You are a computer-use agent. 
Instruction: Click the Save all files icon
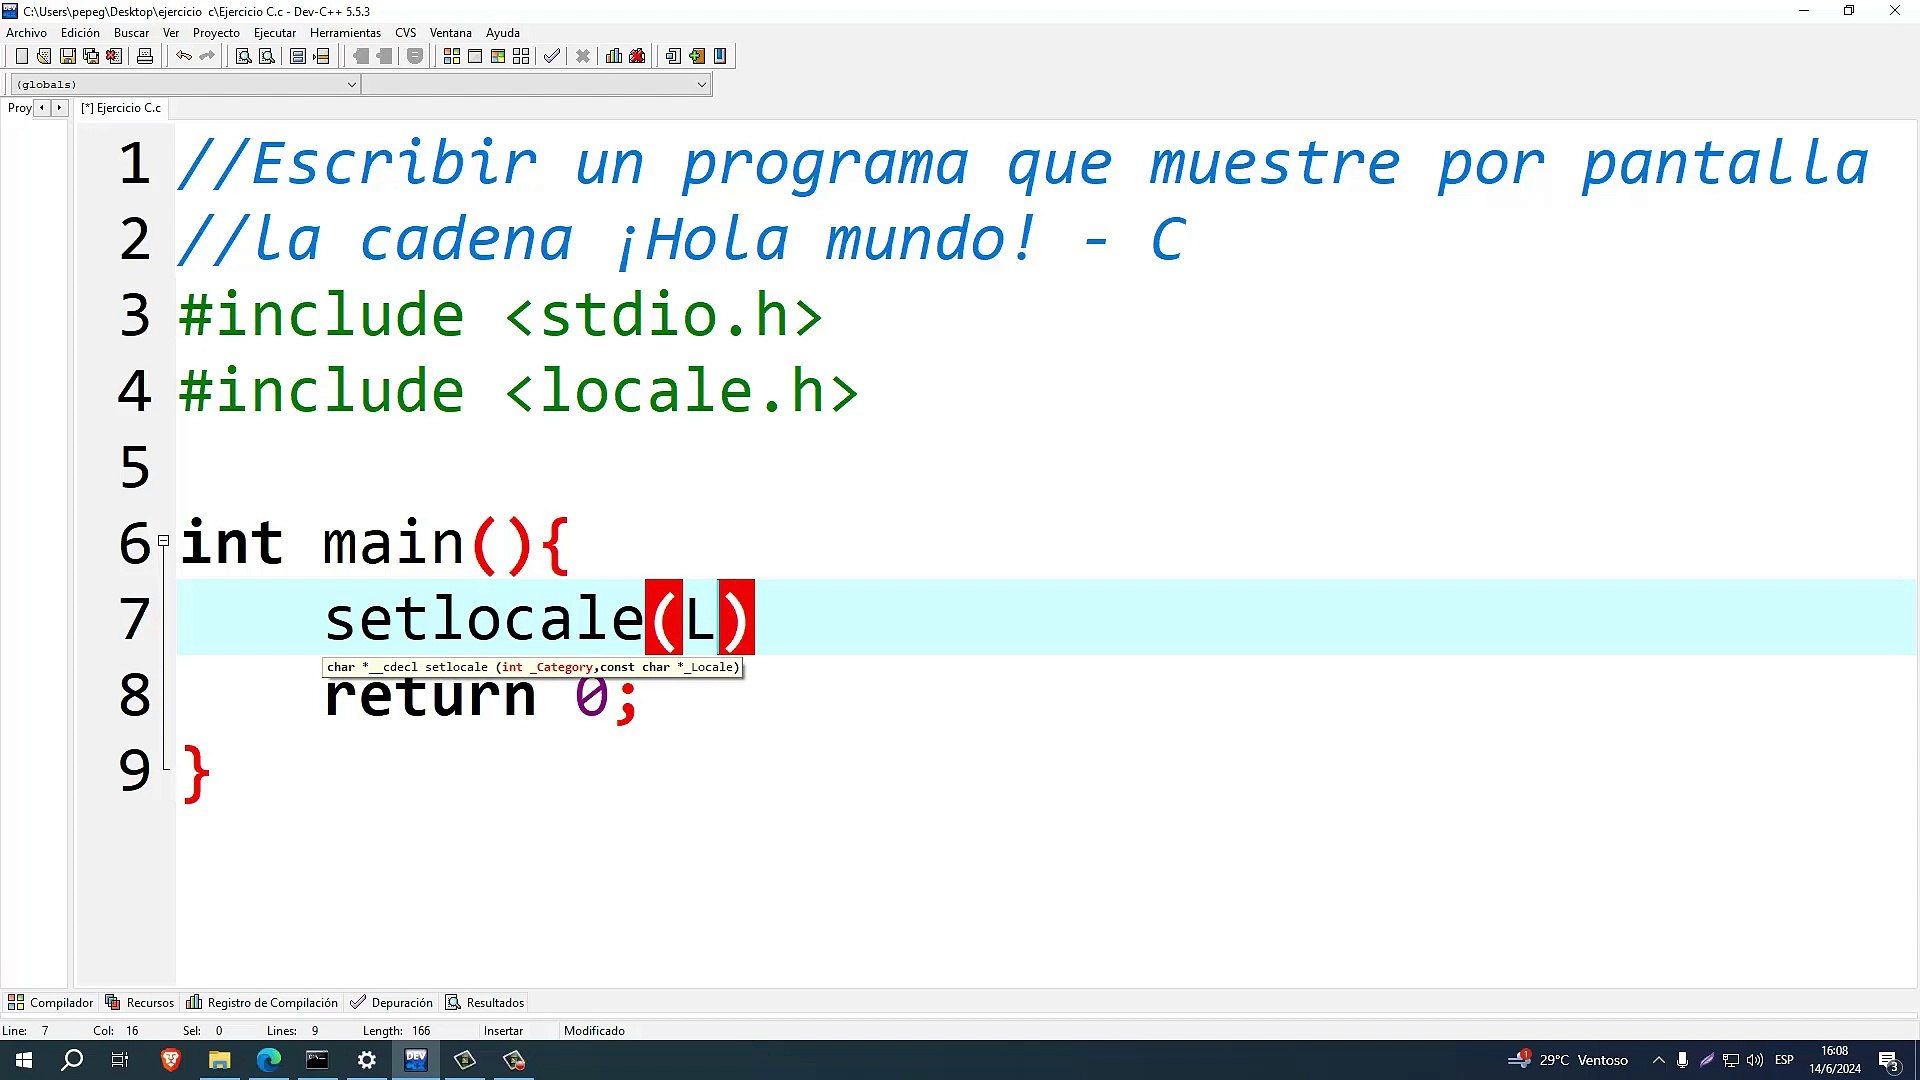tap(91, 56)
